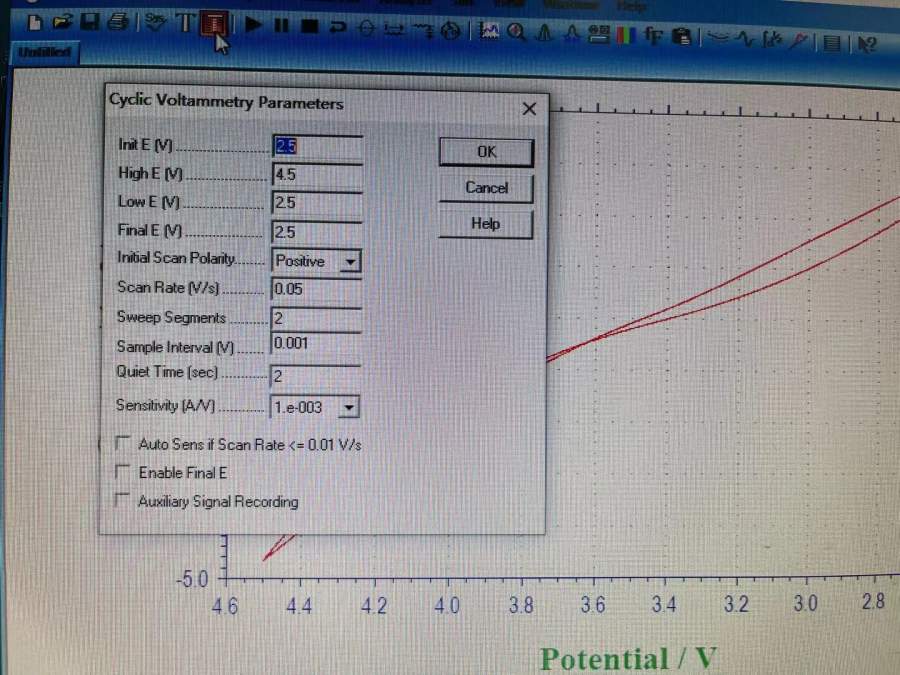Click the Save disk toolbar icon
This screenshot has height=675, width=900.
90,21
